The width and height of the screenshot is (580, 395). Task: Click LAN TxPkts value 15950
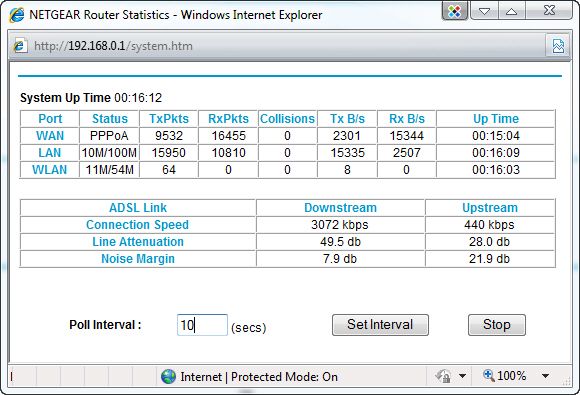point(169,153)
